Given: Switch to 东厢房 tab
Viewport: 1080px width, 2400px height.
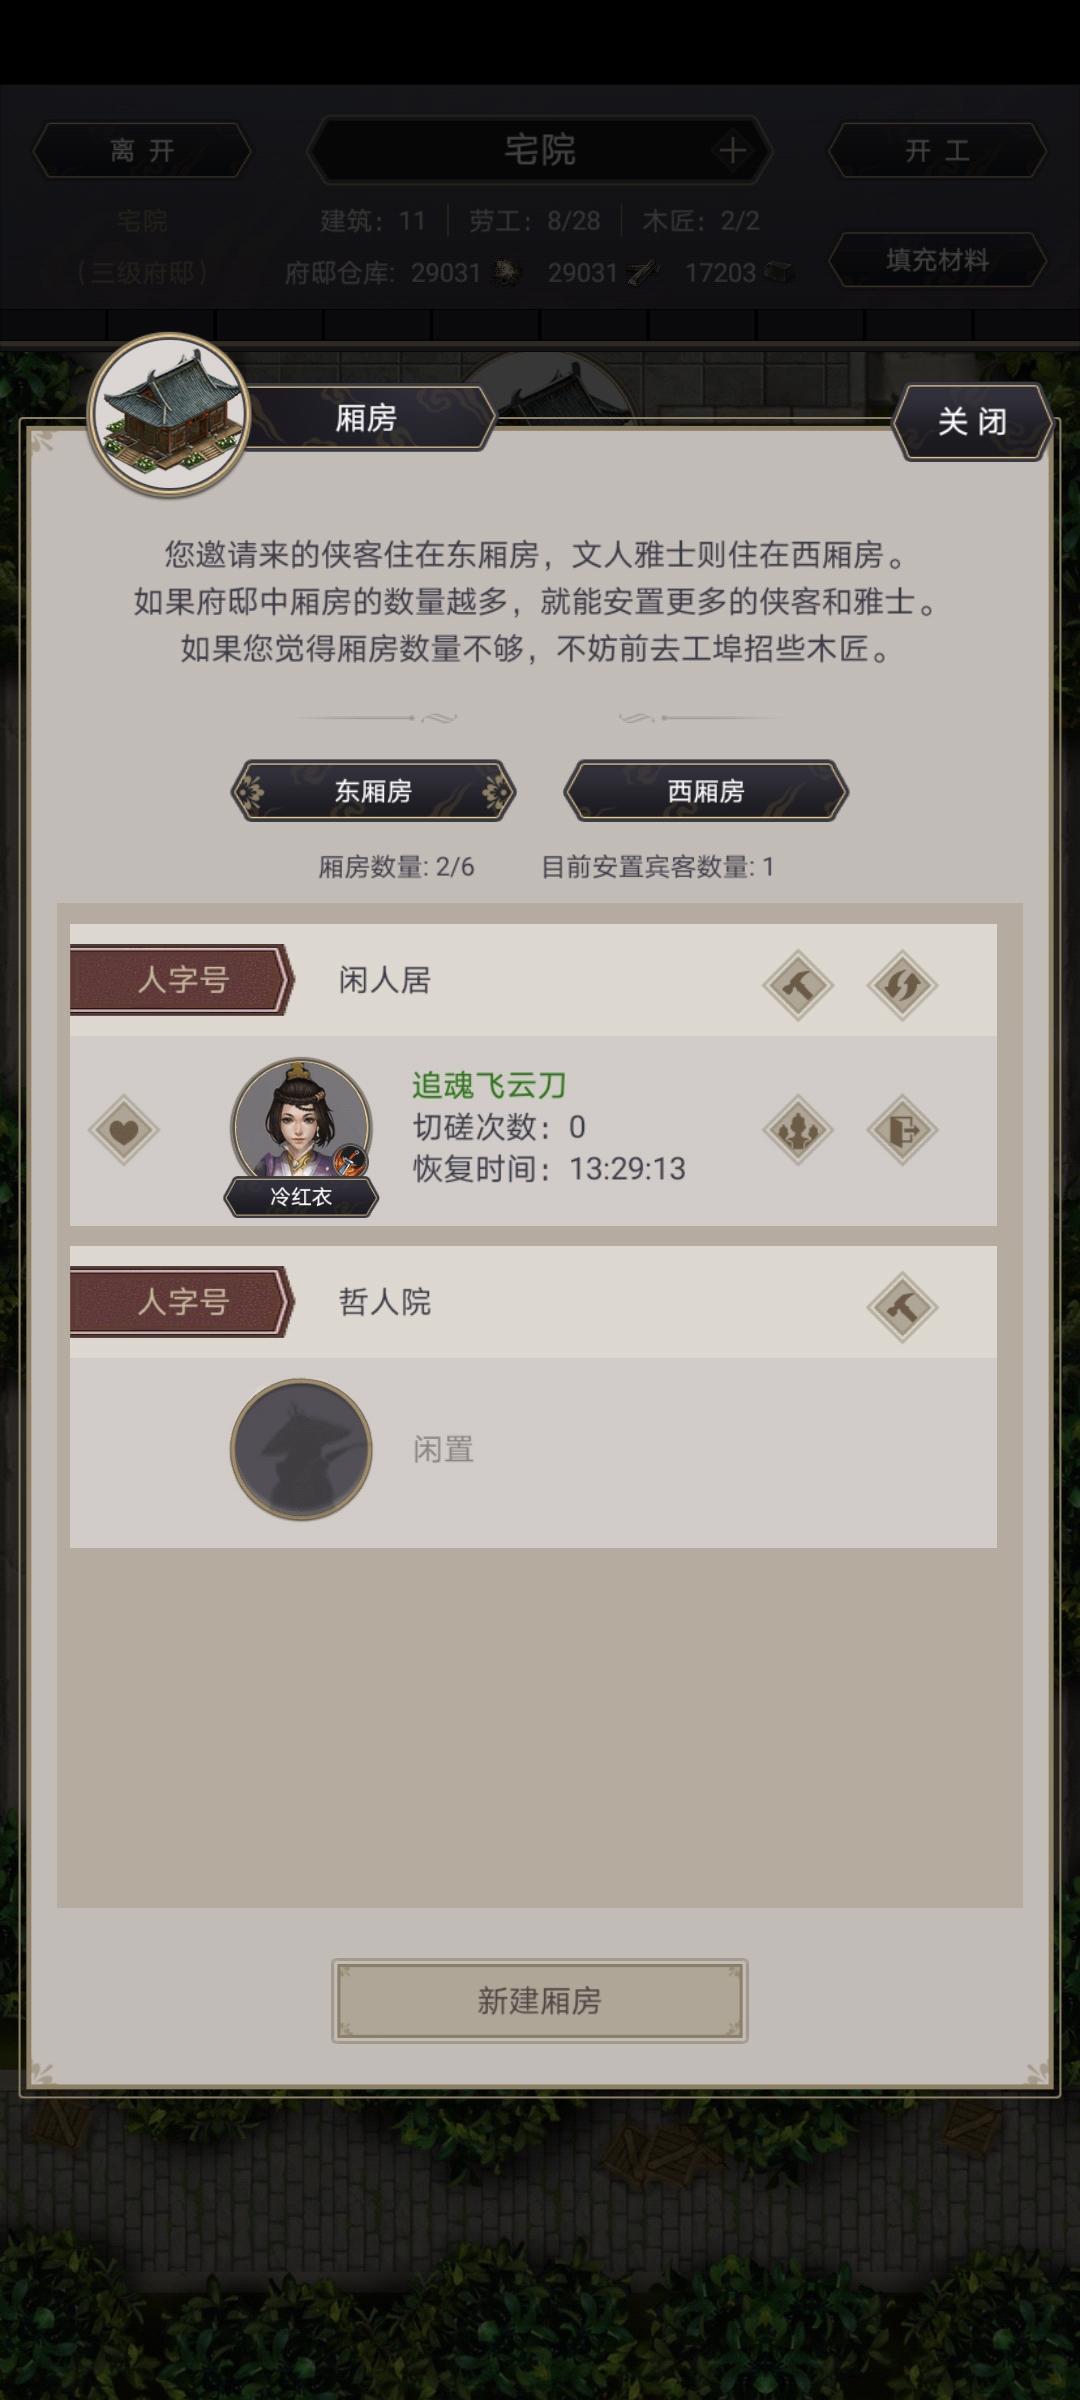Looking at the screenshot, I should point(373,791).
